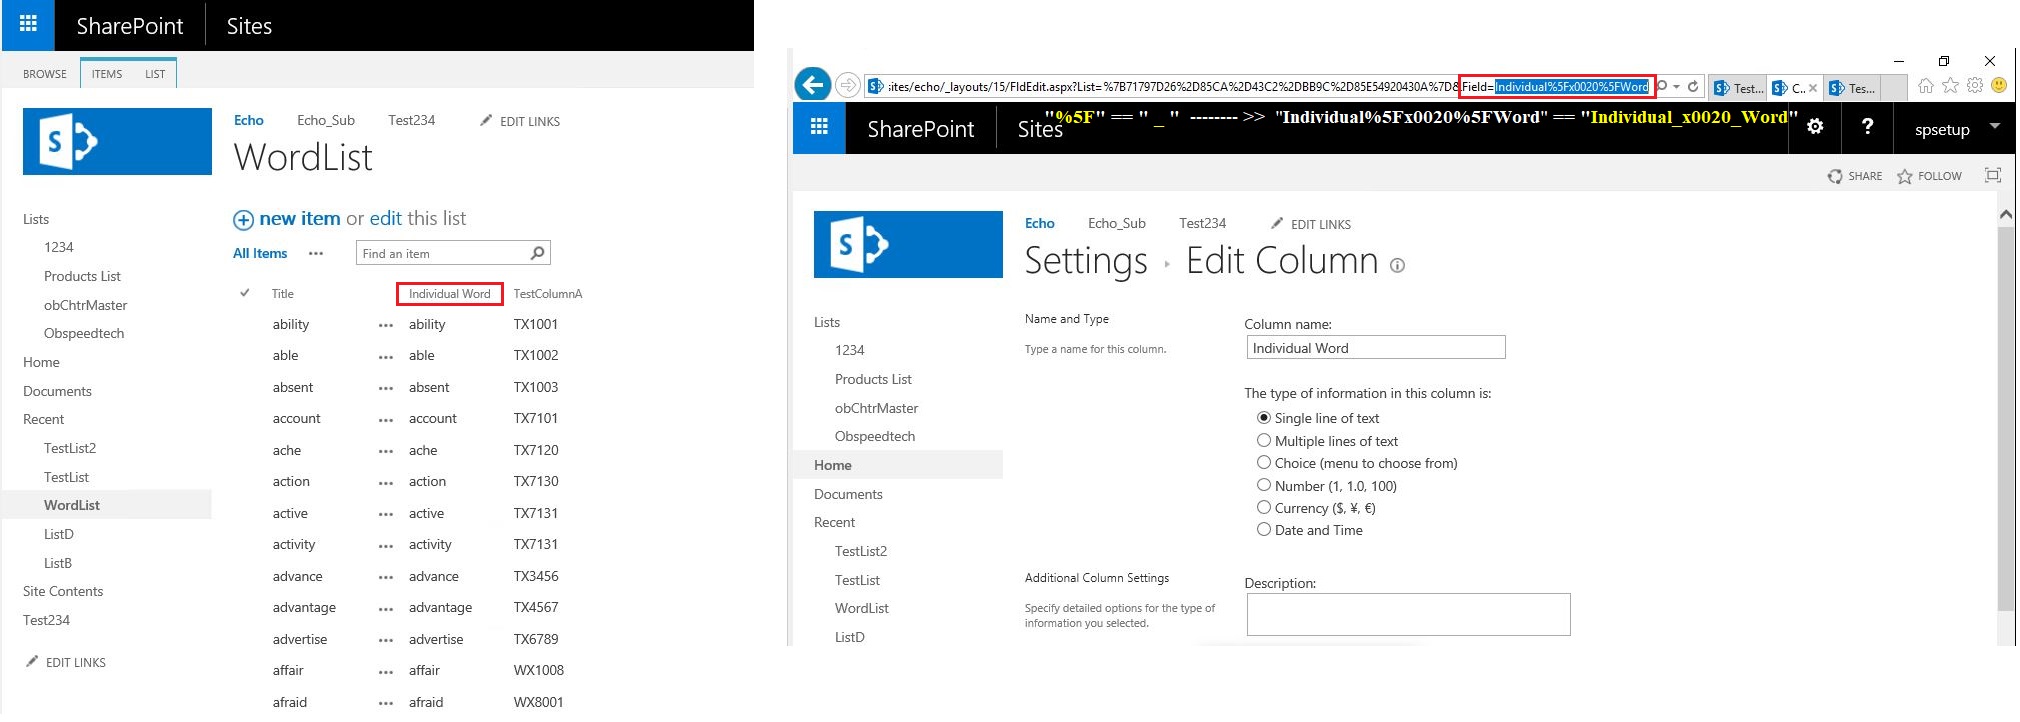Click the new item link
Image resolution: width=2020 pixels, height=722 pixels.
299,219
